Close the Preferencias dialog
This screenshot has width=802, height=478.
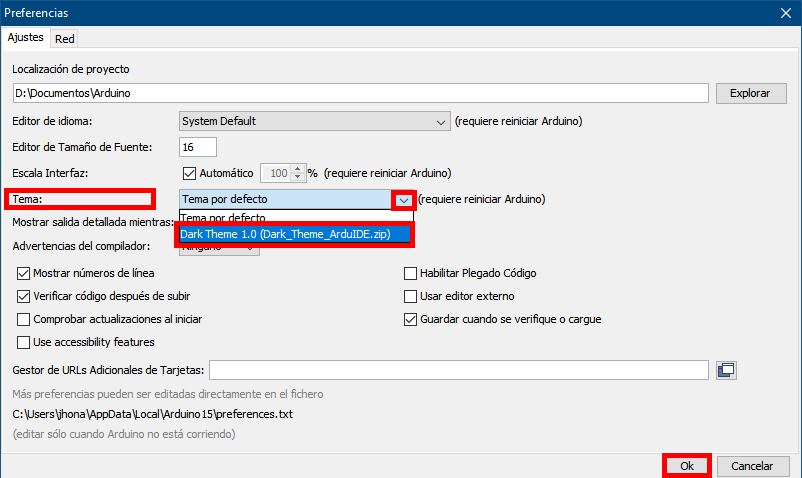(786, 13)
